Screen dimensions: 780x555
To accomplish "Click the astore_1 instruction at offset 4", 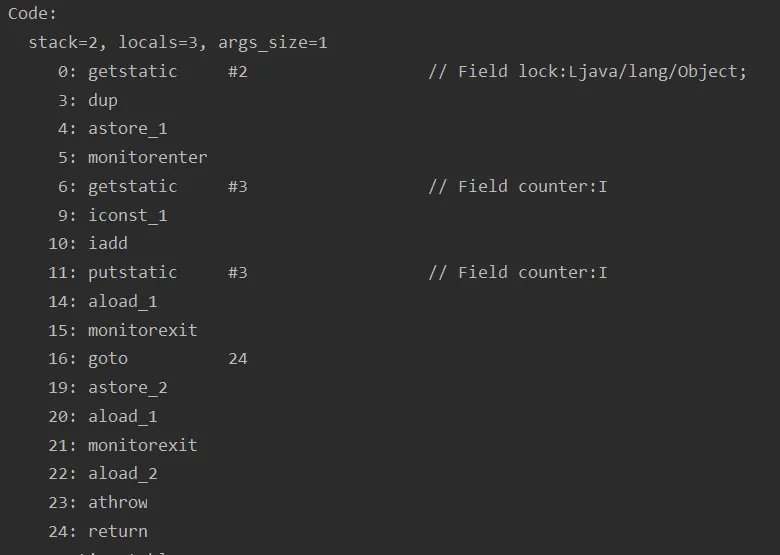I will coord(127,129).
